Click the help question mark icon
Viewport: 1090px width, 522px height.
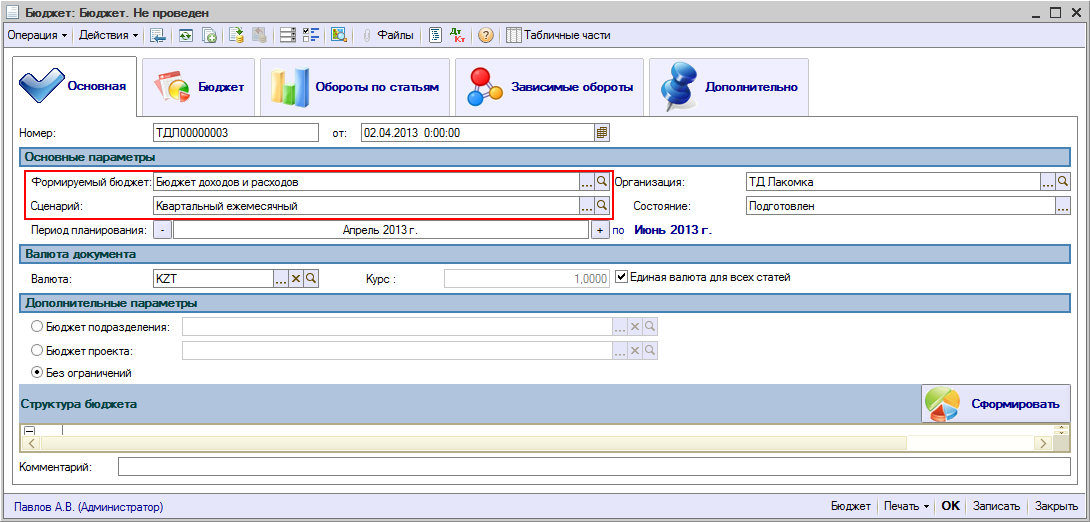[486, 35]
